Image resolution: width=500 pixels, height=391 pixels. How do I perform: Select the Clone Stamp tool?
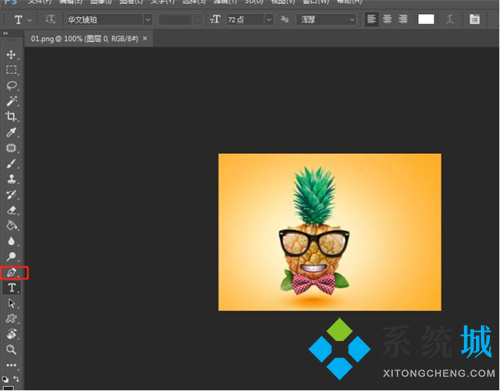click(11, 179)
